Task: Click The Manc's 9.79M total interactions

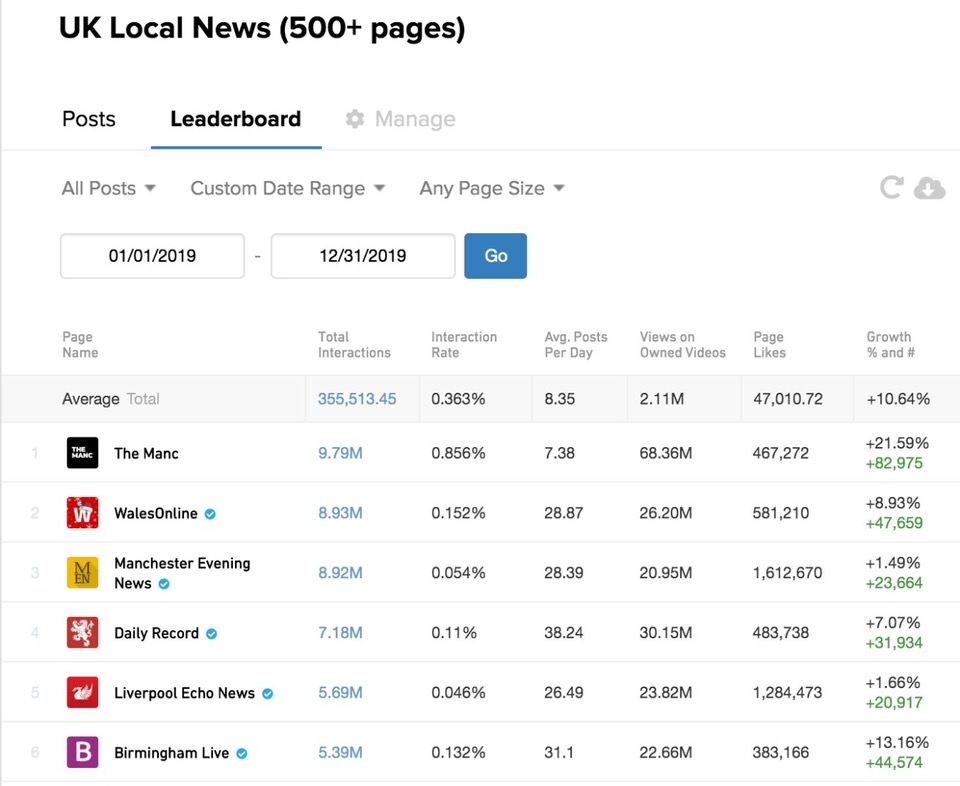Action: pos(340,453)
